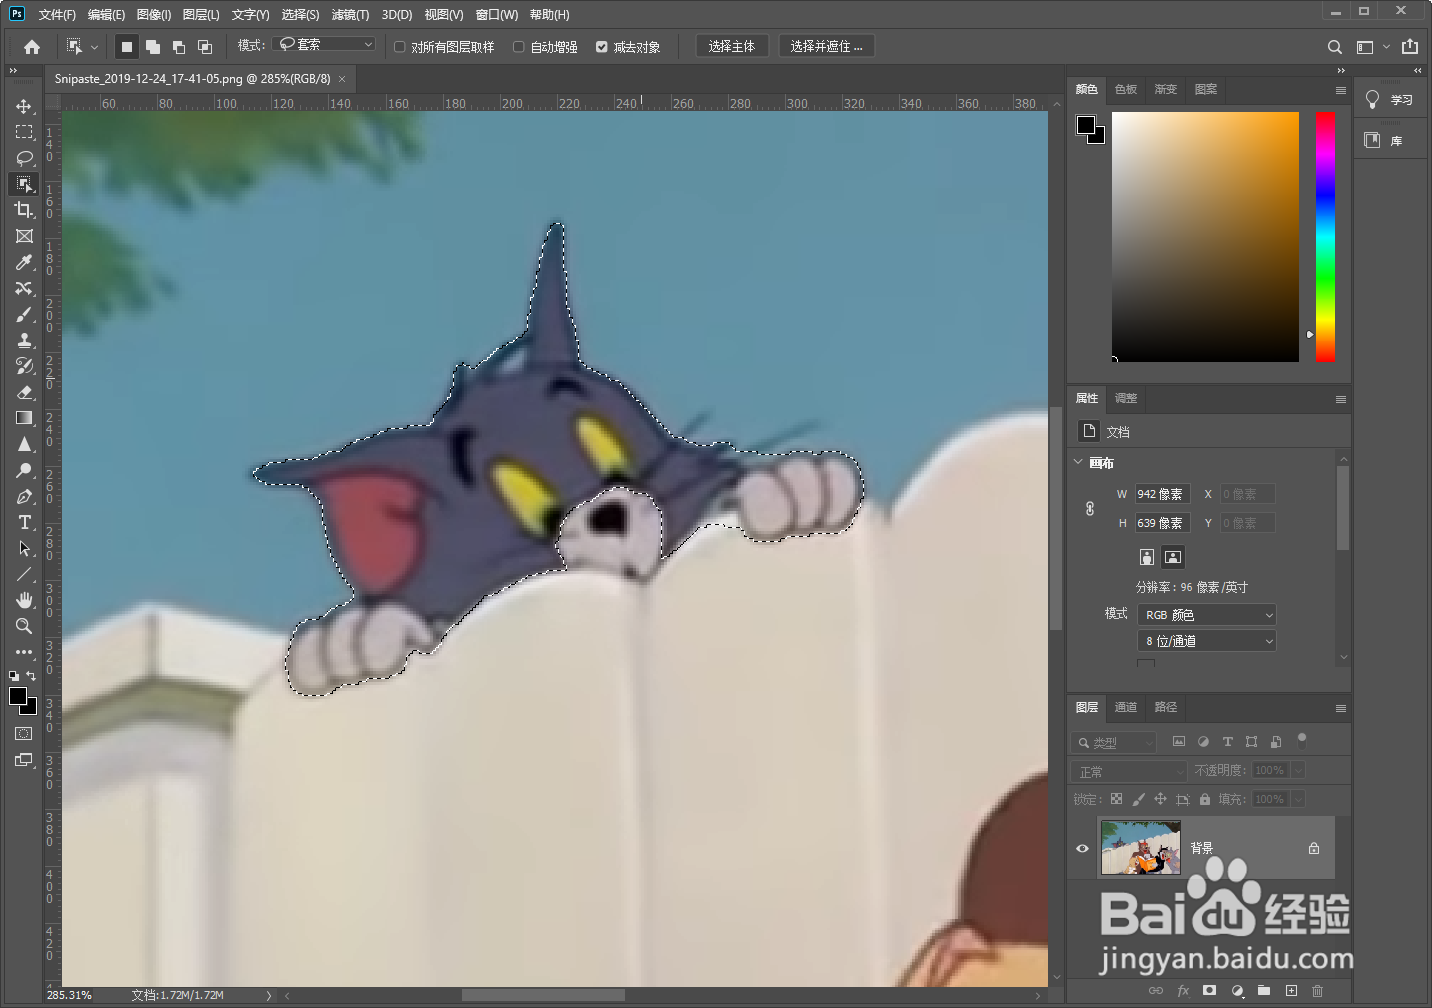This screenshot has height=1008, width=1432.
Task: Switch to the 通道 tab
Action: pyautogui.click(x=1126, y=707)
